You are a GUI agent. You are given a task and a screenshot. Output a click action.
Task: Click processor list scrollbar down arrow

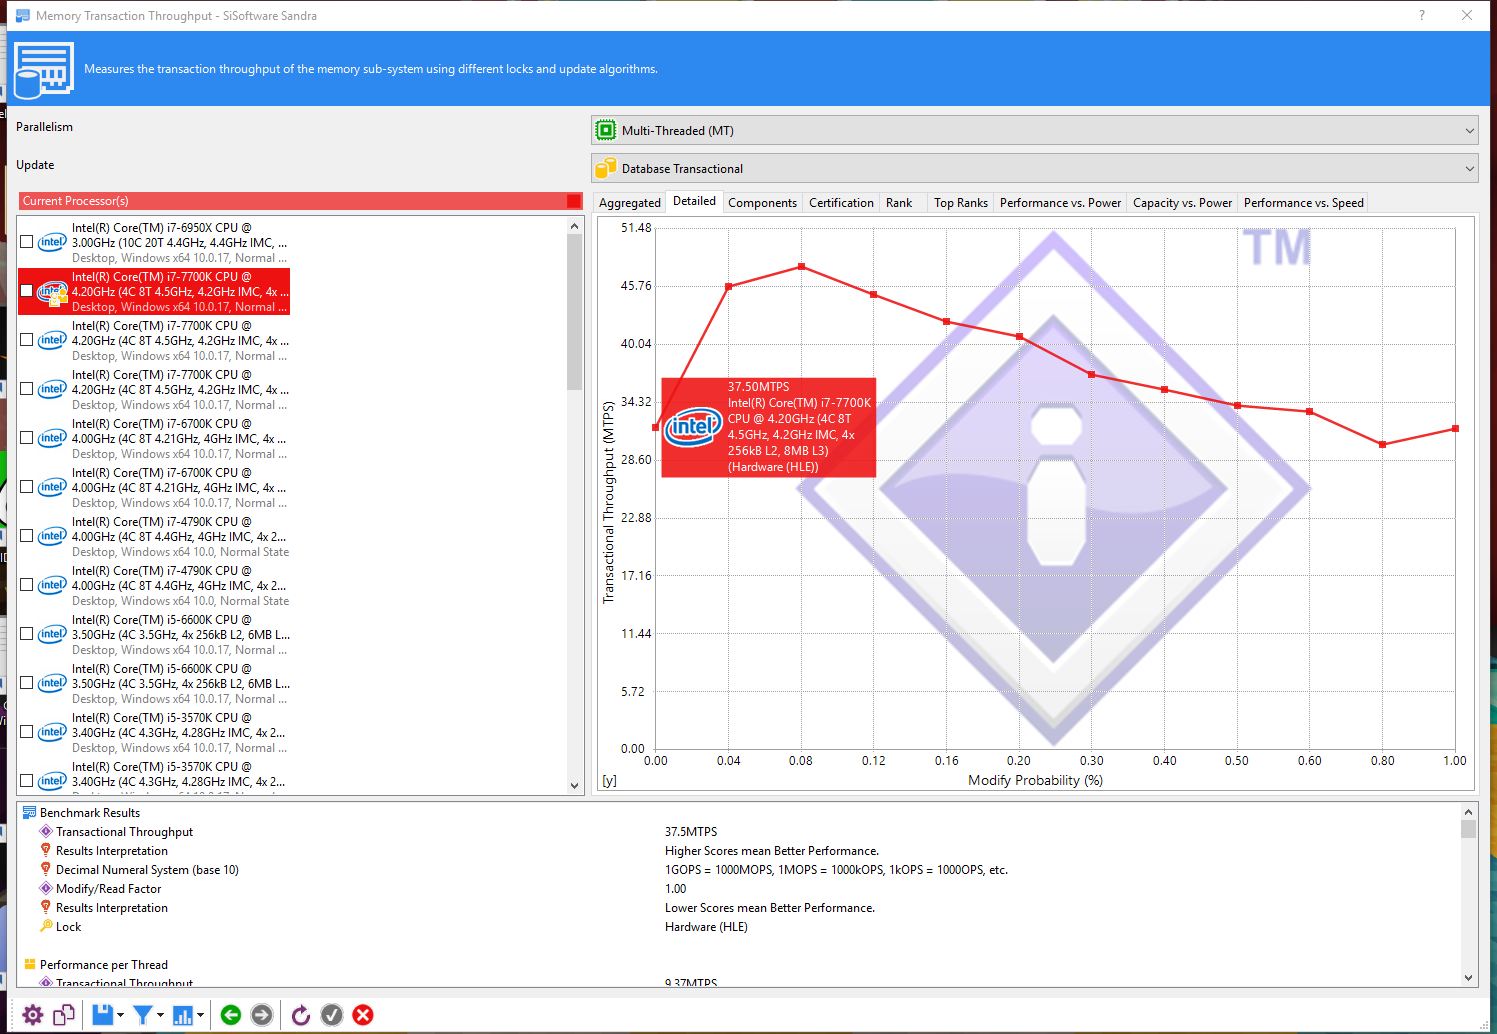(x=575, y=786)
